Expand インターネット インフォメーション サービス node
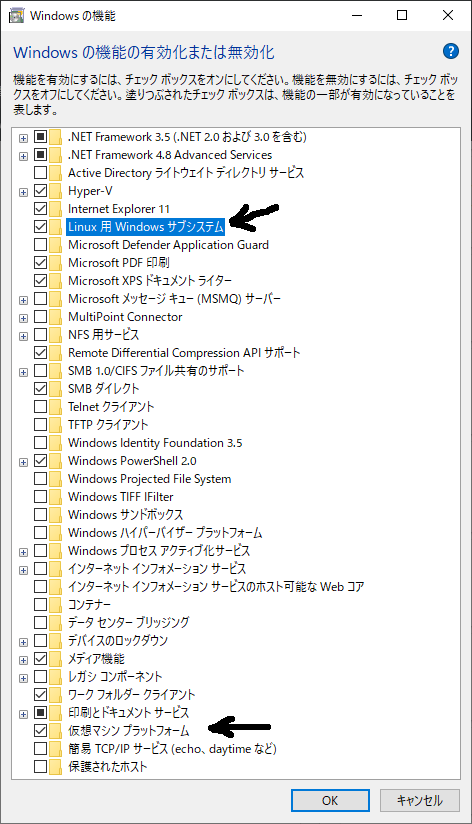 pyautogui.click(x=23, y=570)
